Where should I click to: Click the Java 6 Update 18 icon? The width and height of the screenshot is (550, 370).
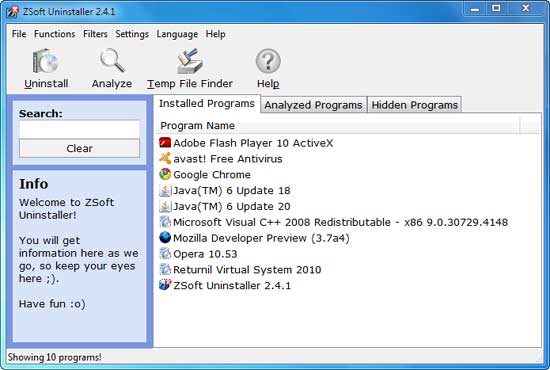tap(165, 190)
